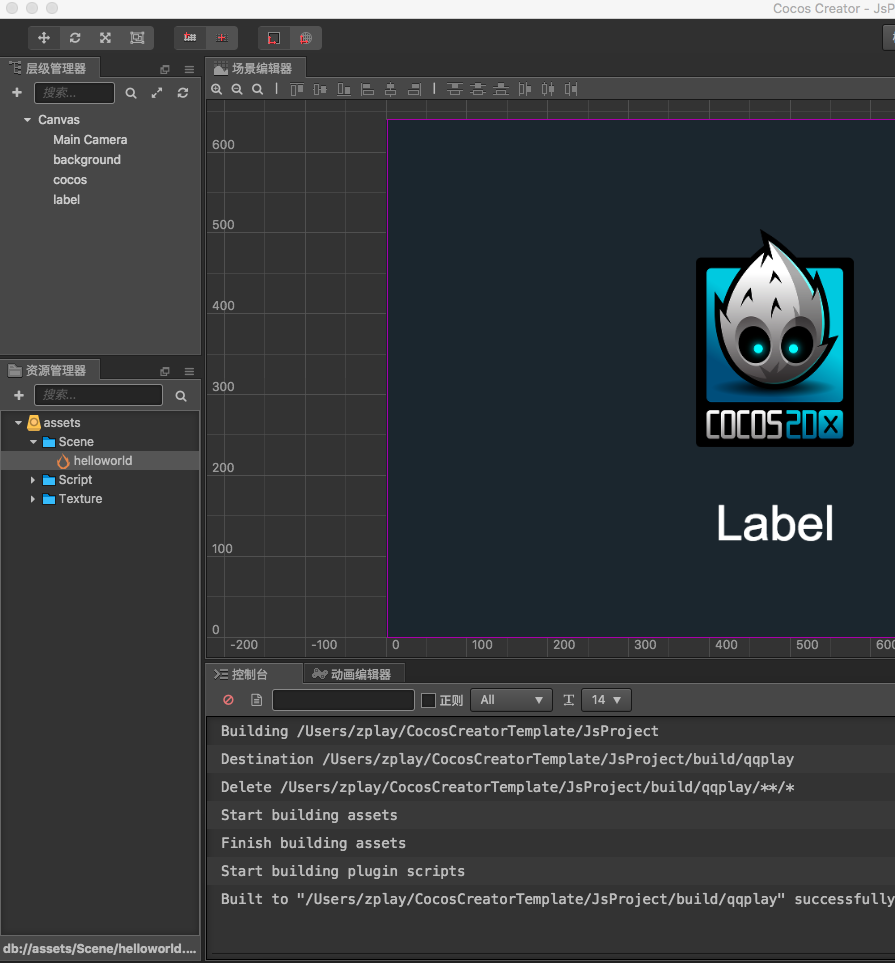Set local coordinate mode
This screenshot has height=963, width=895.
click(274, 38)
